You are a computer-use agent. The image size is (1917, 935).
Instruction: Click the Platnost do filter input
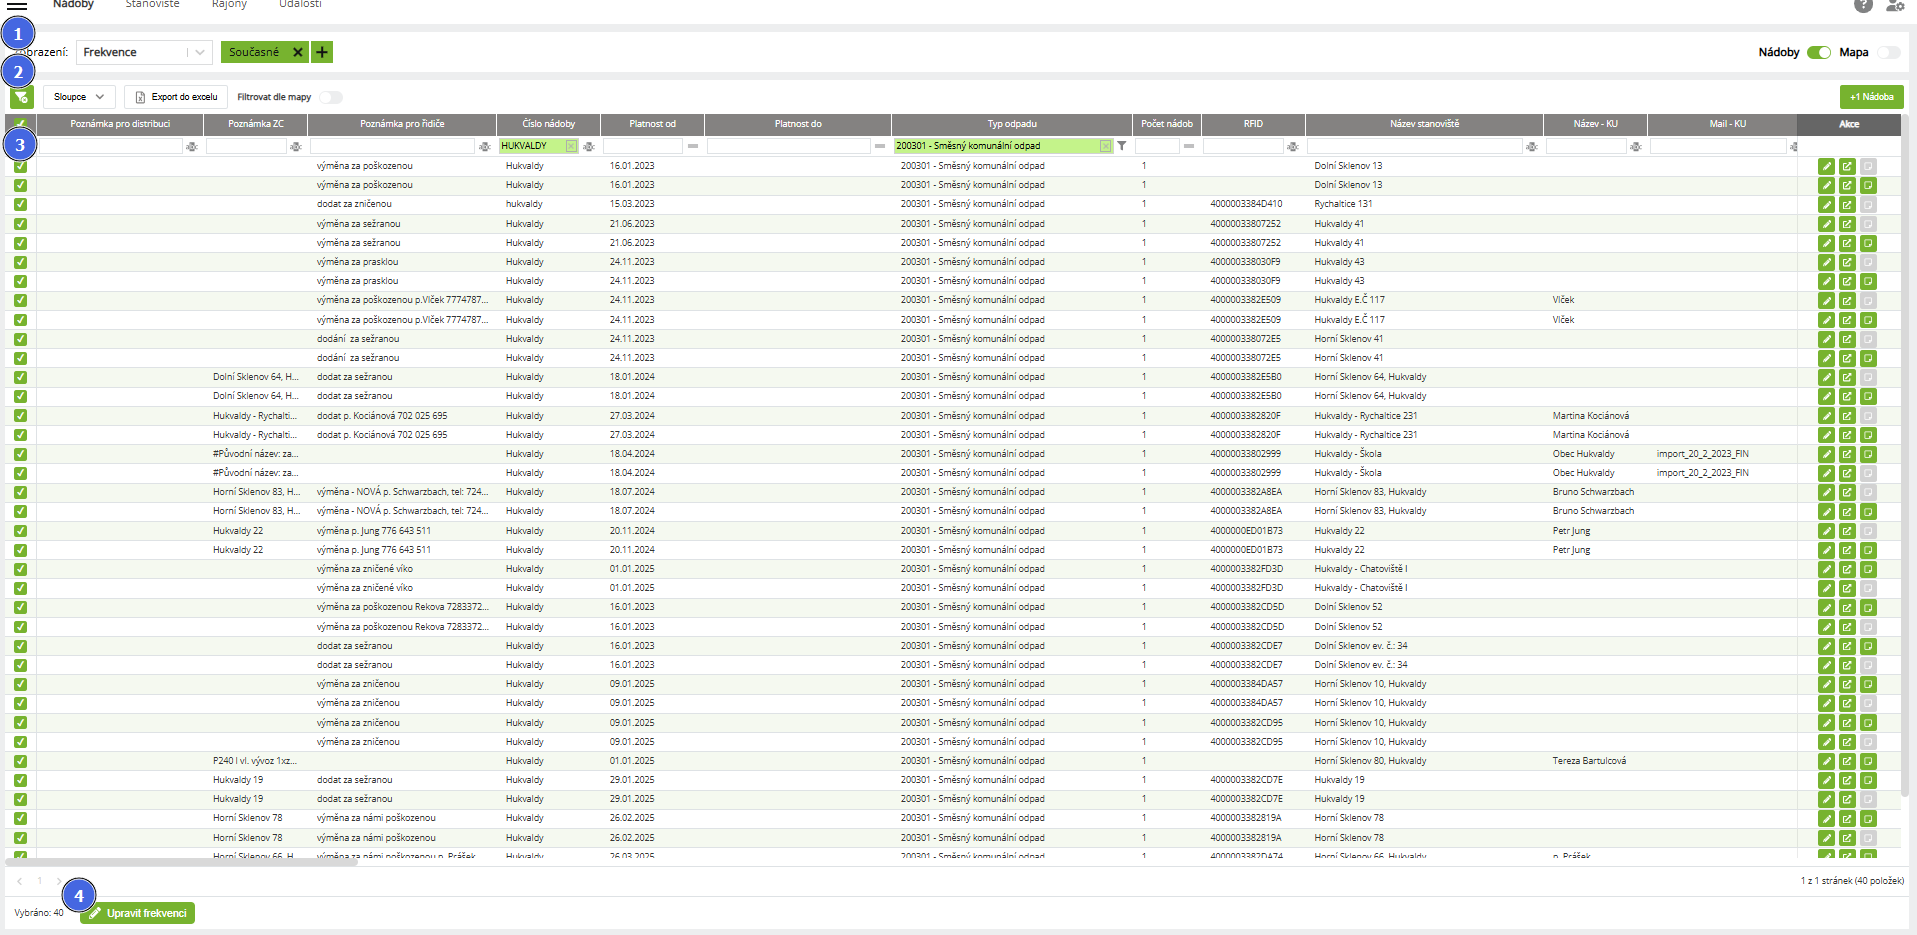point(789,147)
